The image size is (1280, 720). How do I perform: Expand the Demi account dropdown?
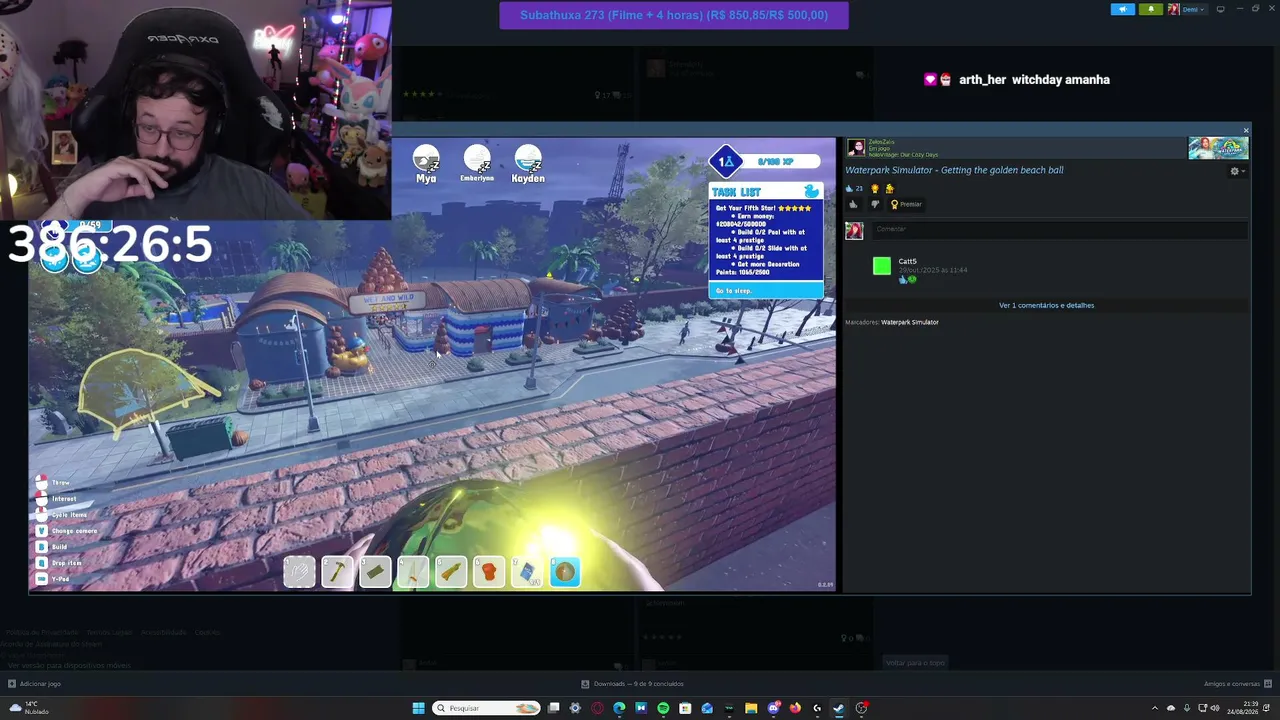pos(1194,9)
